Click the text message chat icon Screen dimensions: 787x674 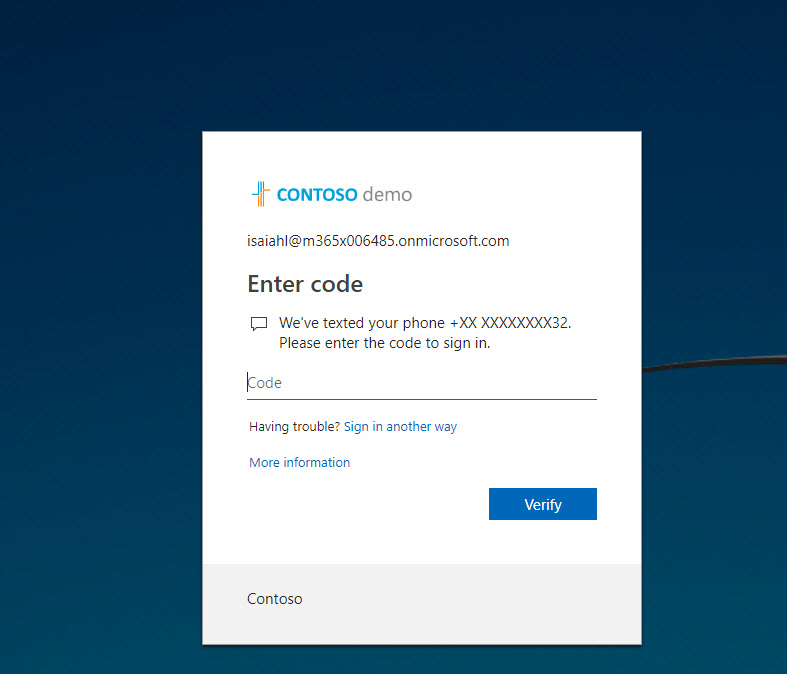click(x=259, y=324)
